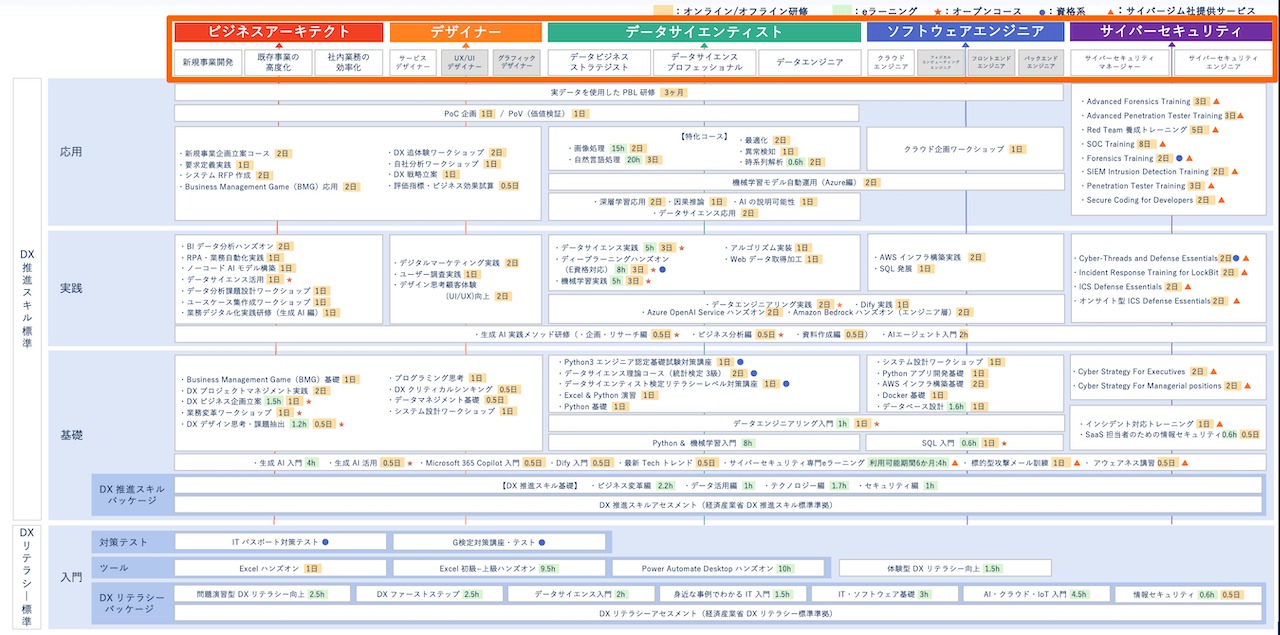The width and height of the screenshot is (1280, 635).
Task: Select the green データサイエンティスト header
Action: coord(704,32)
